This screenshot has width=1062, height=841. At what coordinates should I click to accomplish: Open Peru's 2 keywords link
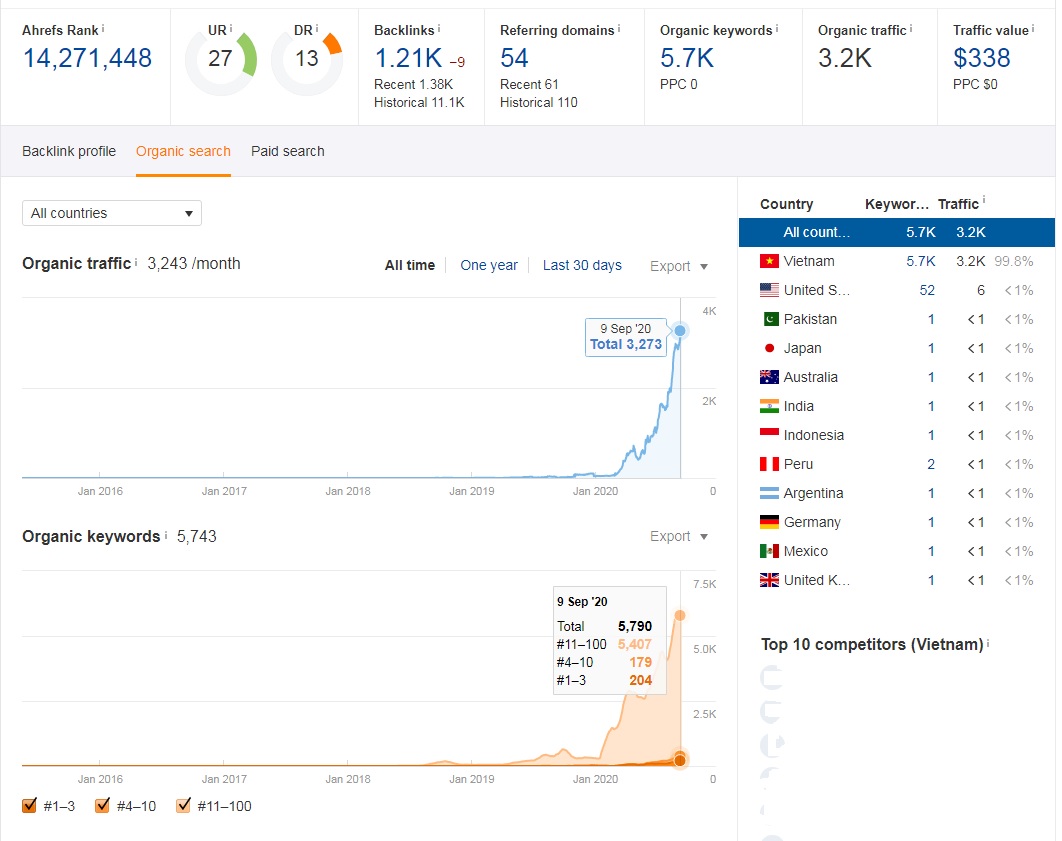coord(931,464)
